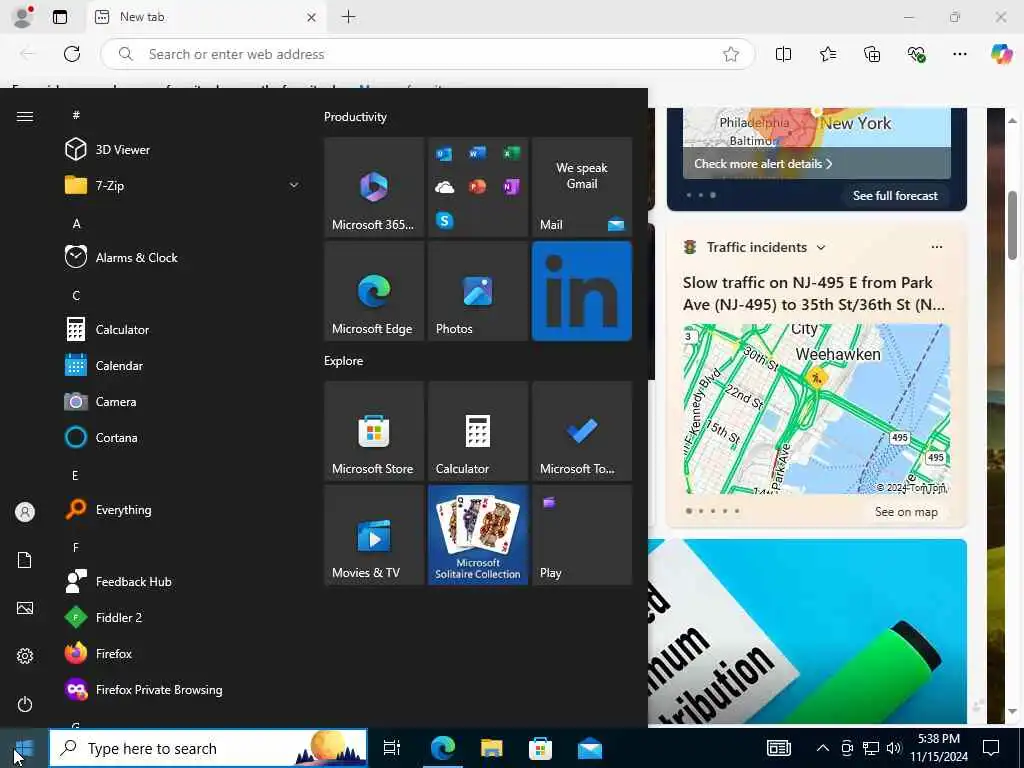The width and height of the screenshot is (1024, 768).
Task: Click the letter E group header
Action: click(x=75, y=475)
